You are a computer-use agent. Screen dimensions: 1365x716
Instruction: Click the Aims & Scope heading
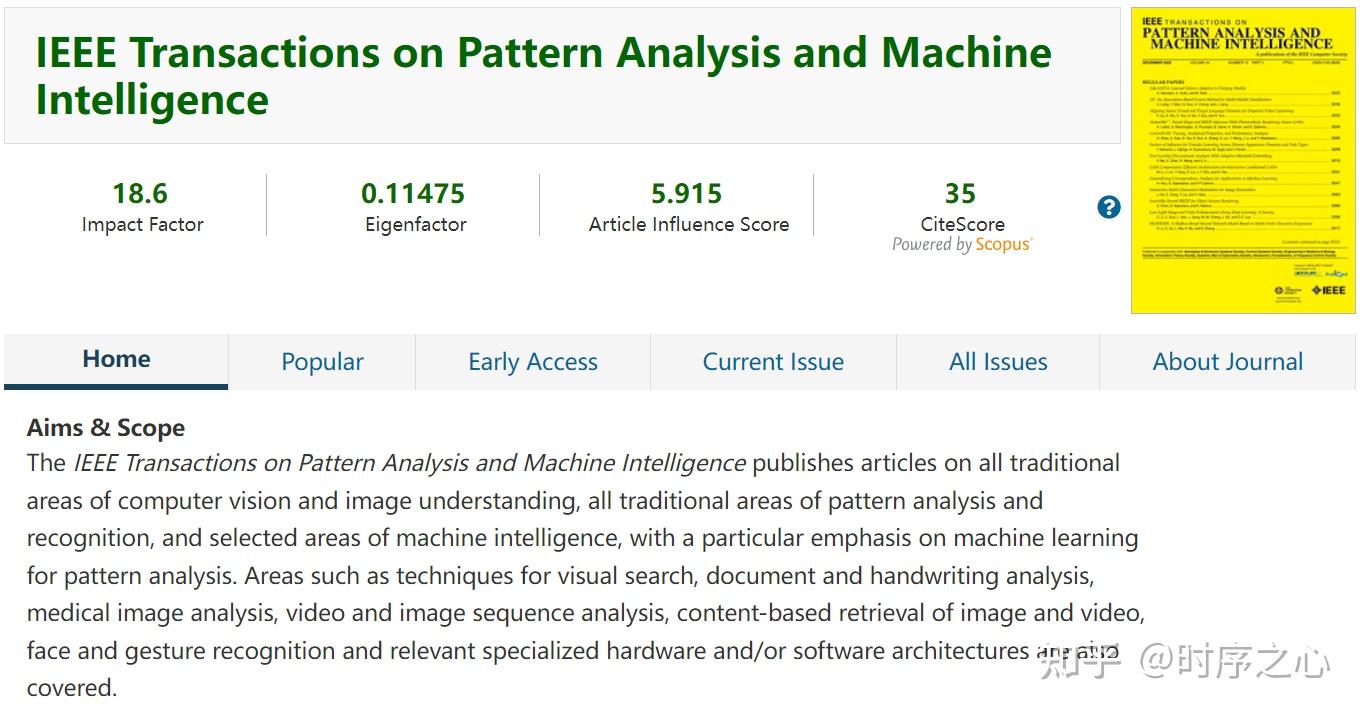(106, 428)
